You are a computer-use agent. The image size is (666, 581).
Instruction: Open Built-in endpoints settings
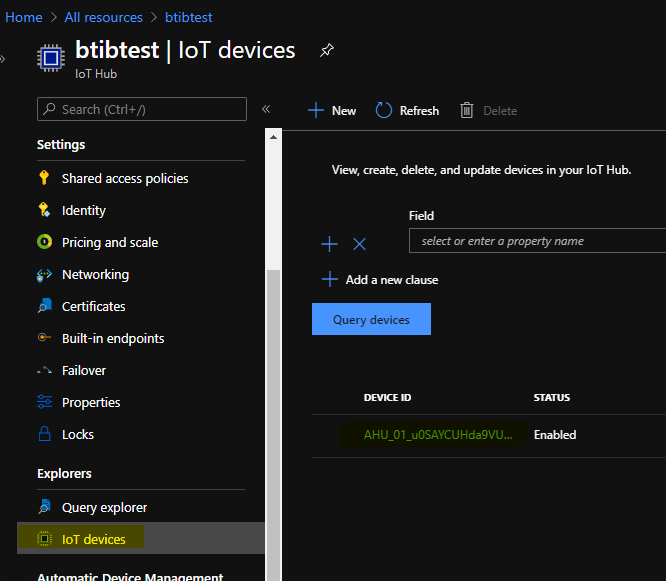coord(112,338)
